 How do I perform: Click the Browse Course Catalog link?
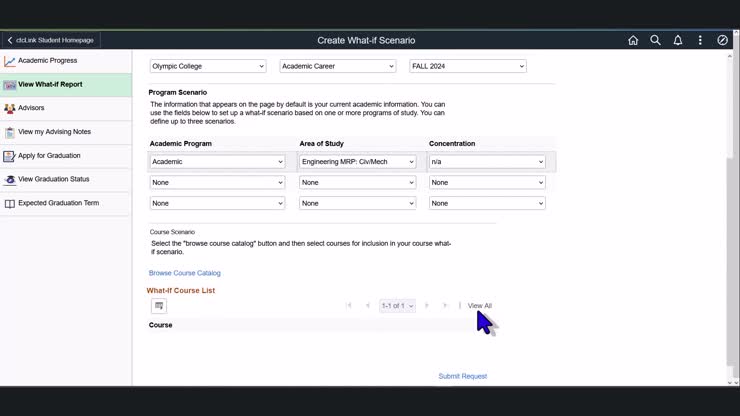pos(185,273)
